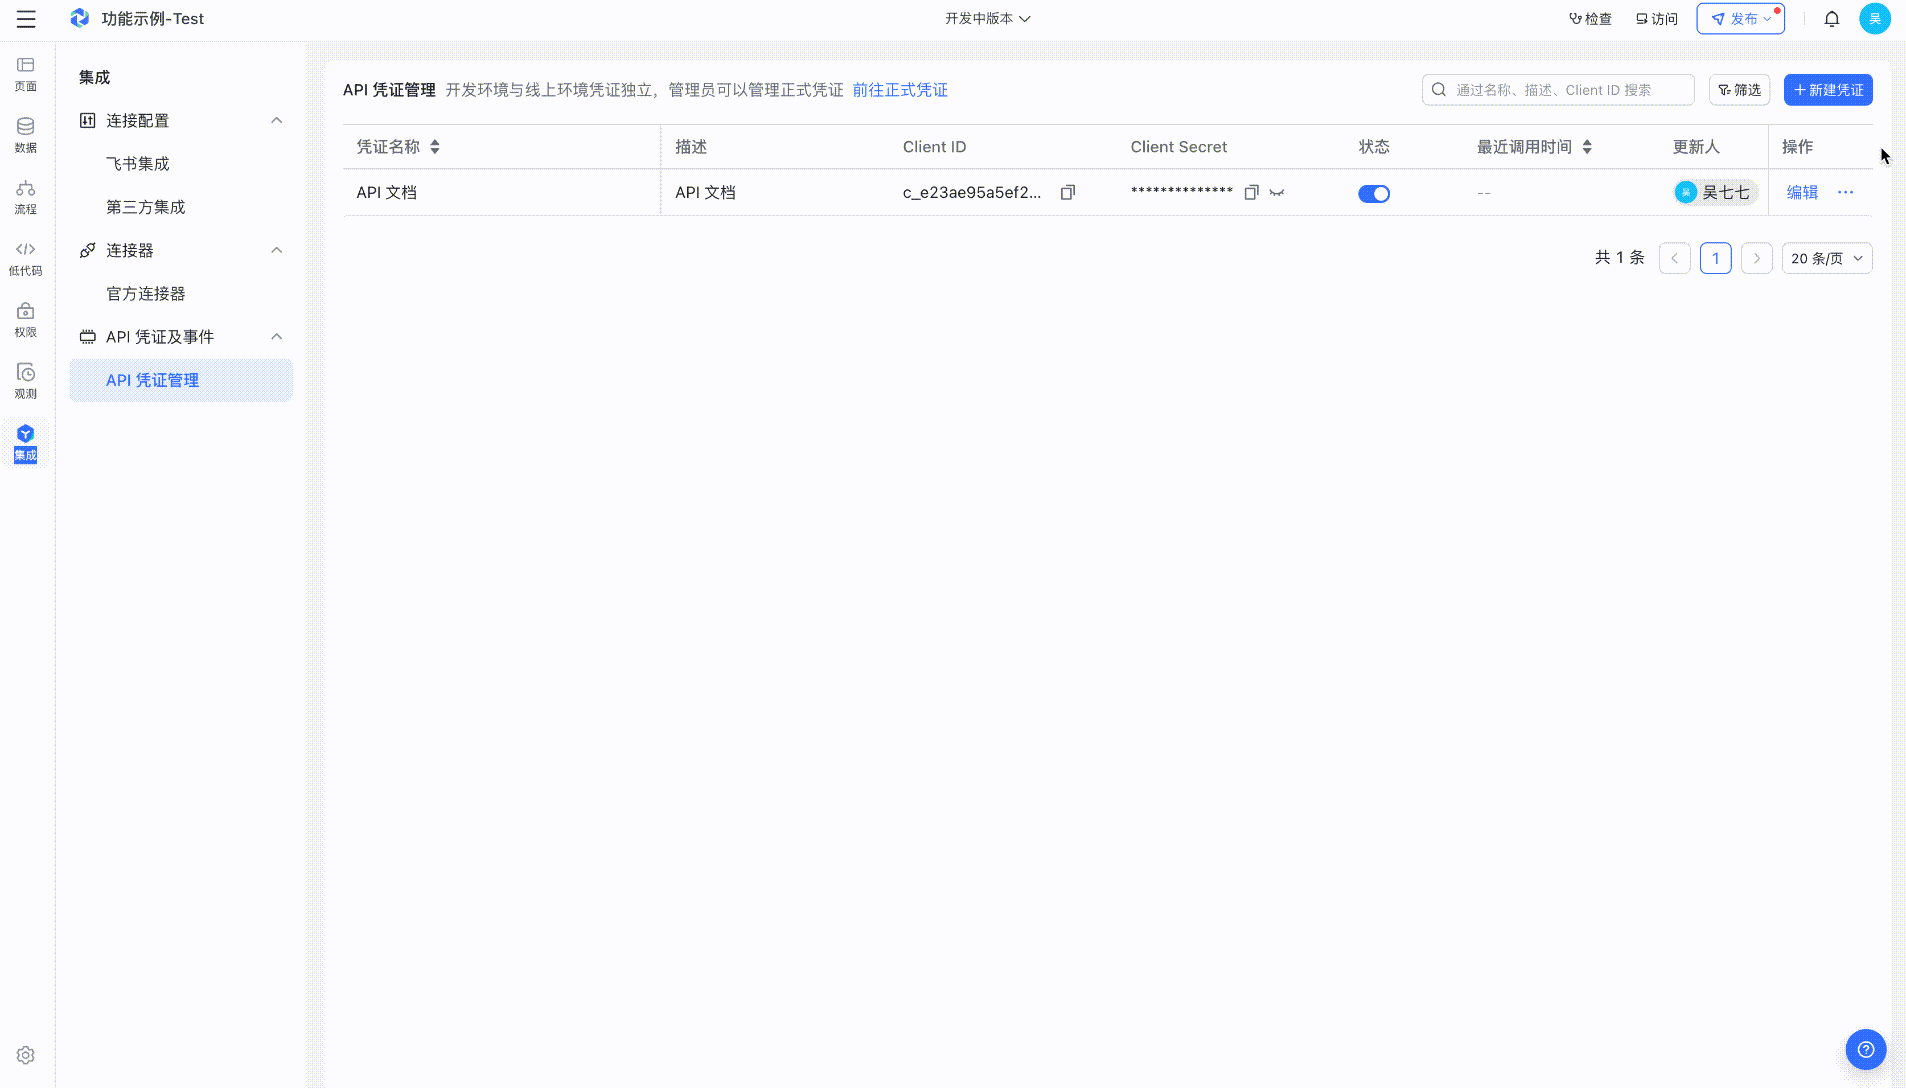Follow the 前往正式凭证 link
The image size is (1906, 1088).
click(899, 89)
